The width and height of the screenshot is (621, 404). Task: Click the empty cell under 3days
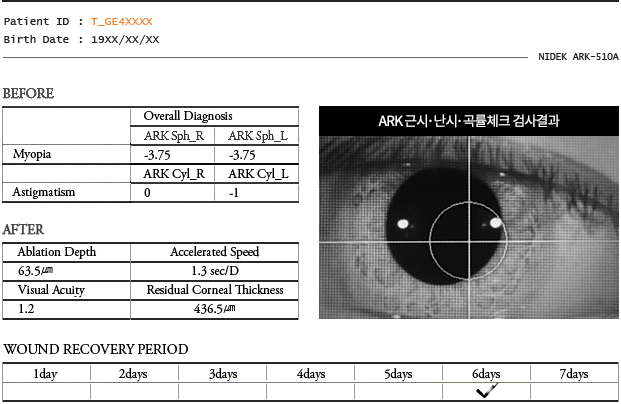[222, 392]
